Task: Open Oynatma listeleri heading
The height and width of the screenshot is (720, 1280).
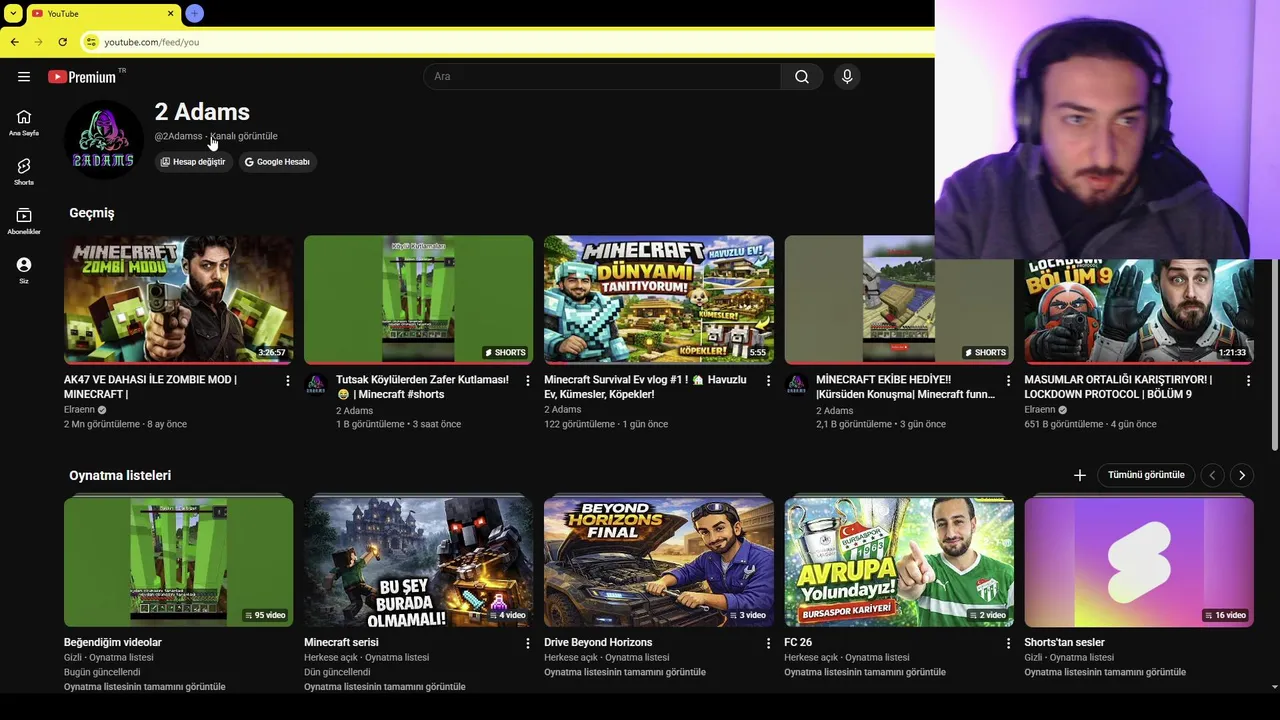Action: [x=120, y=475]
